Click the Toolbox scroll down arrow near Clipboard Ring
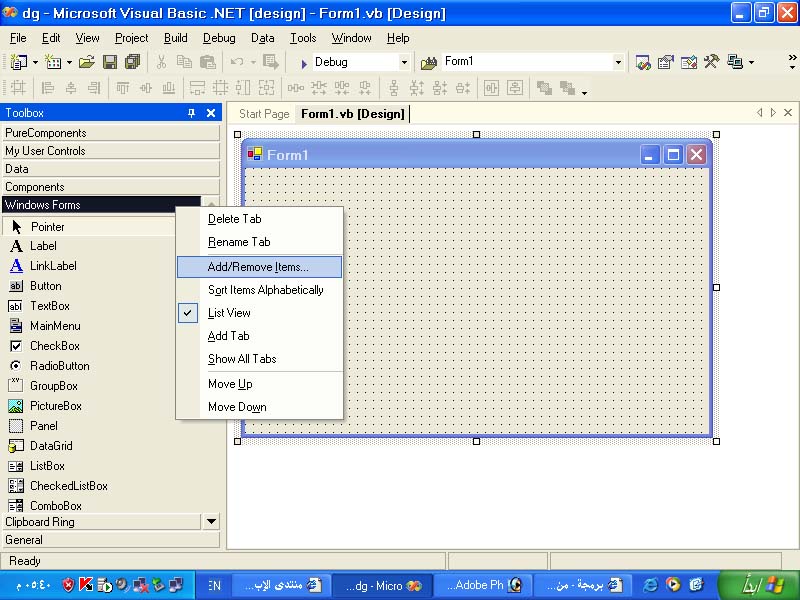 pos(211,521)
